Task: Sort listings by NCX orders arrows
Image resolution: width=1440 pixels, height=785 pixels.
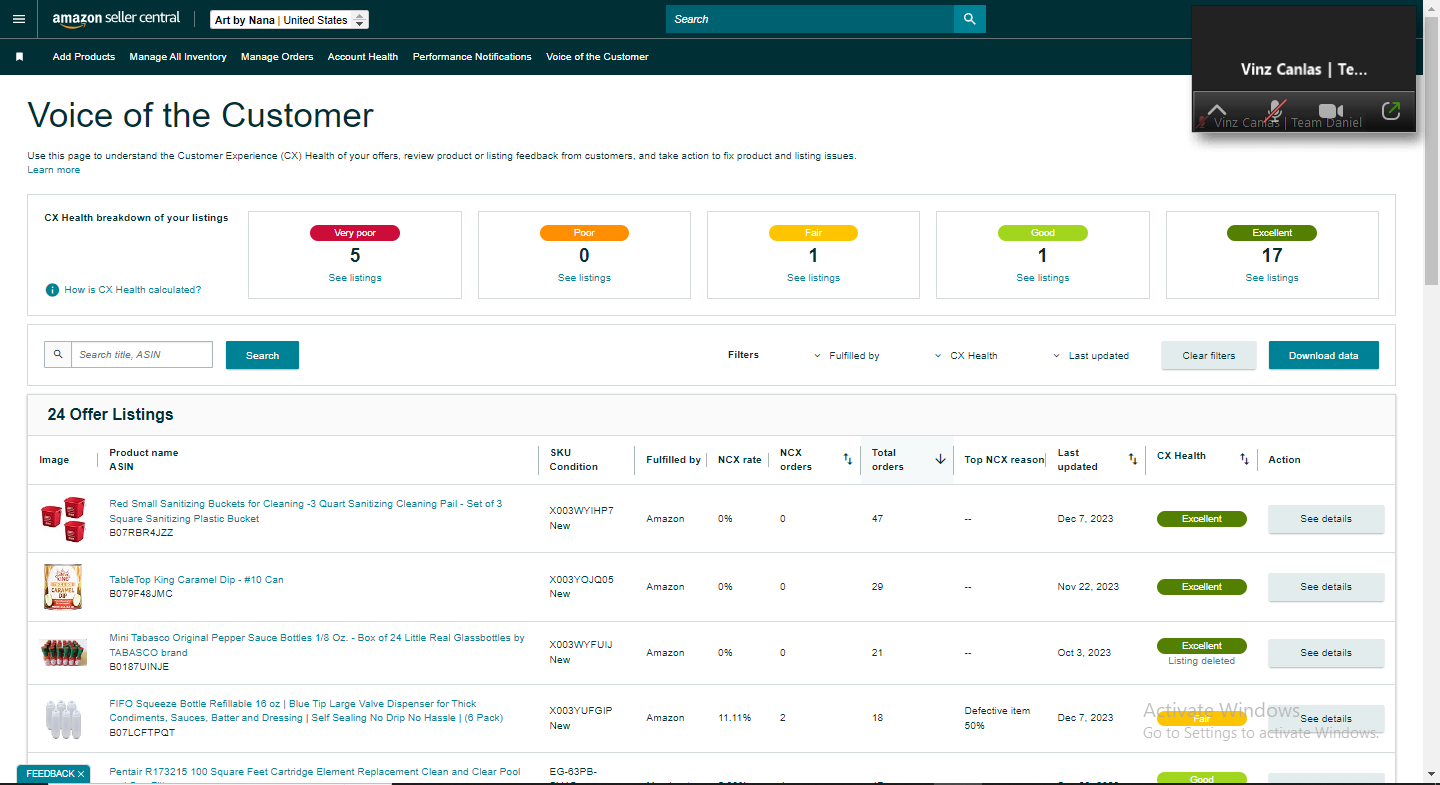Action: (x=847, y=459)
